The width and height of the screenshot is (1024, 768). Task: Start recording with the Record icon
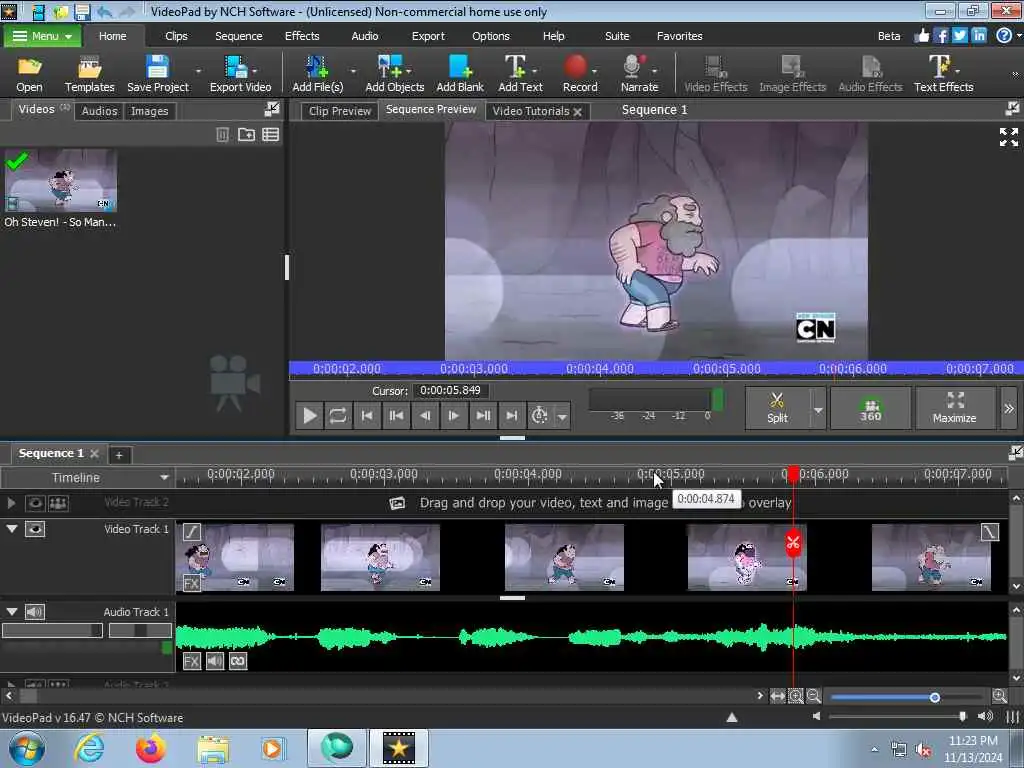pyautogui.click(x=579, y=73)
